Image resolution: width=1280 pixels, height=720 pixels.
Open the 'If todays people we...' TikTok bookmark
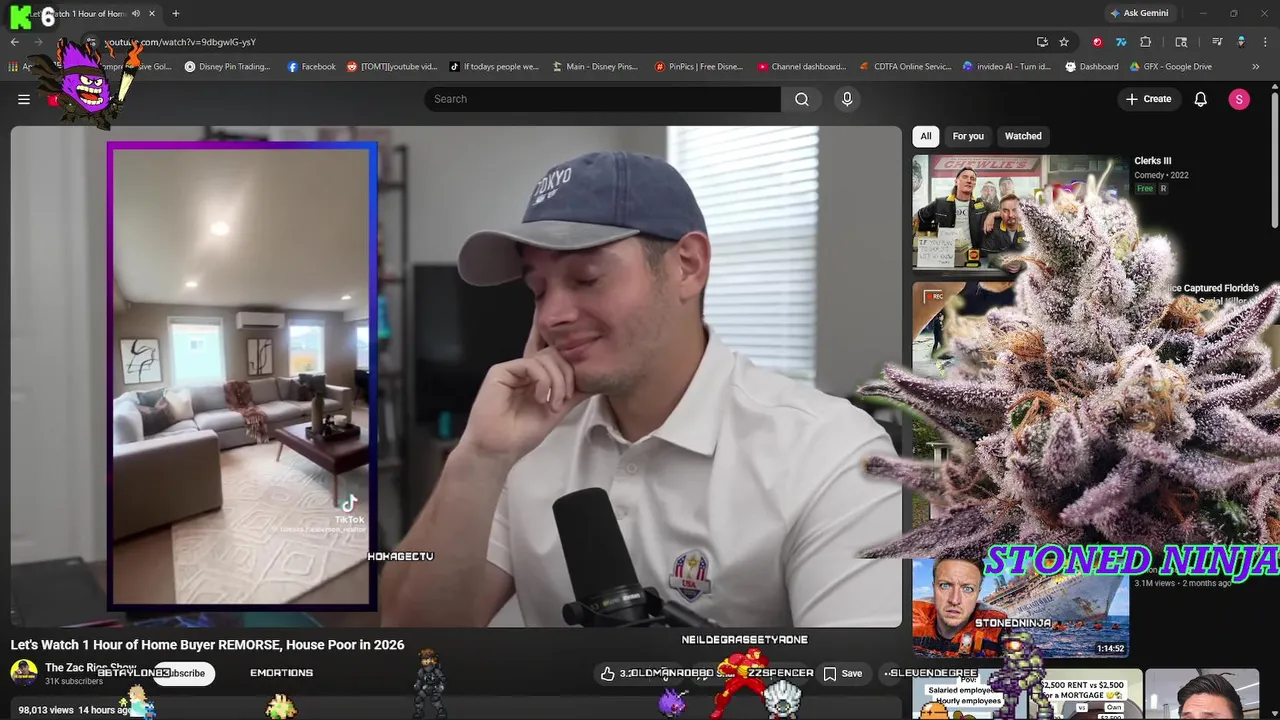(494, 67)
